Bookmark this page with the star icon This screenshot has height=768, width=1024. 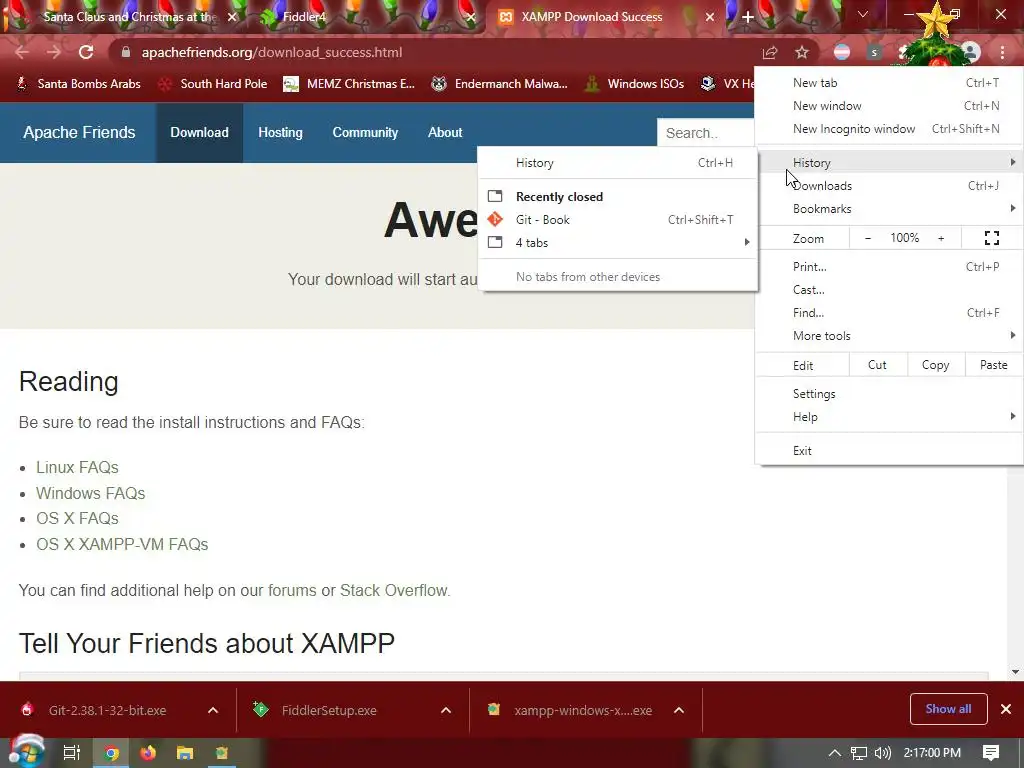(x=802, y=52)
